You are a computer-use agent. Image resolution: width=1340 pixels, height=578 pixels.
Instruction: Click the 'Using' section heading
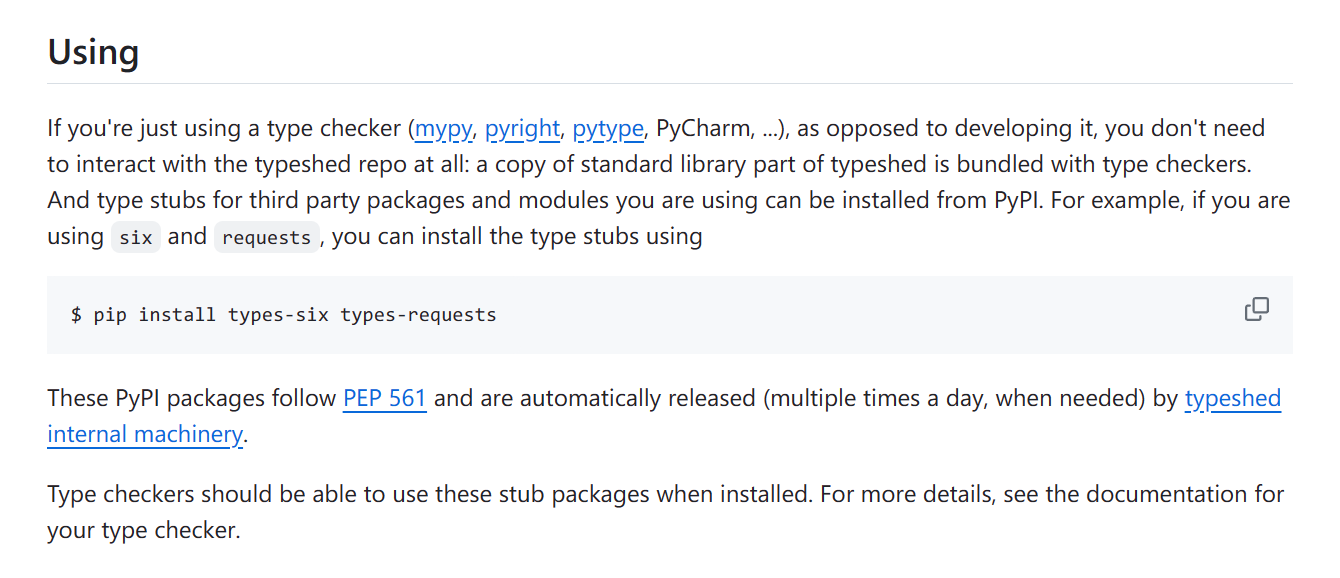click(93, 52)
